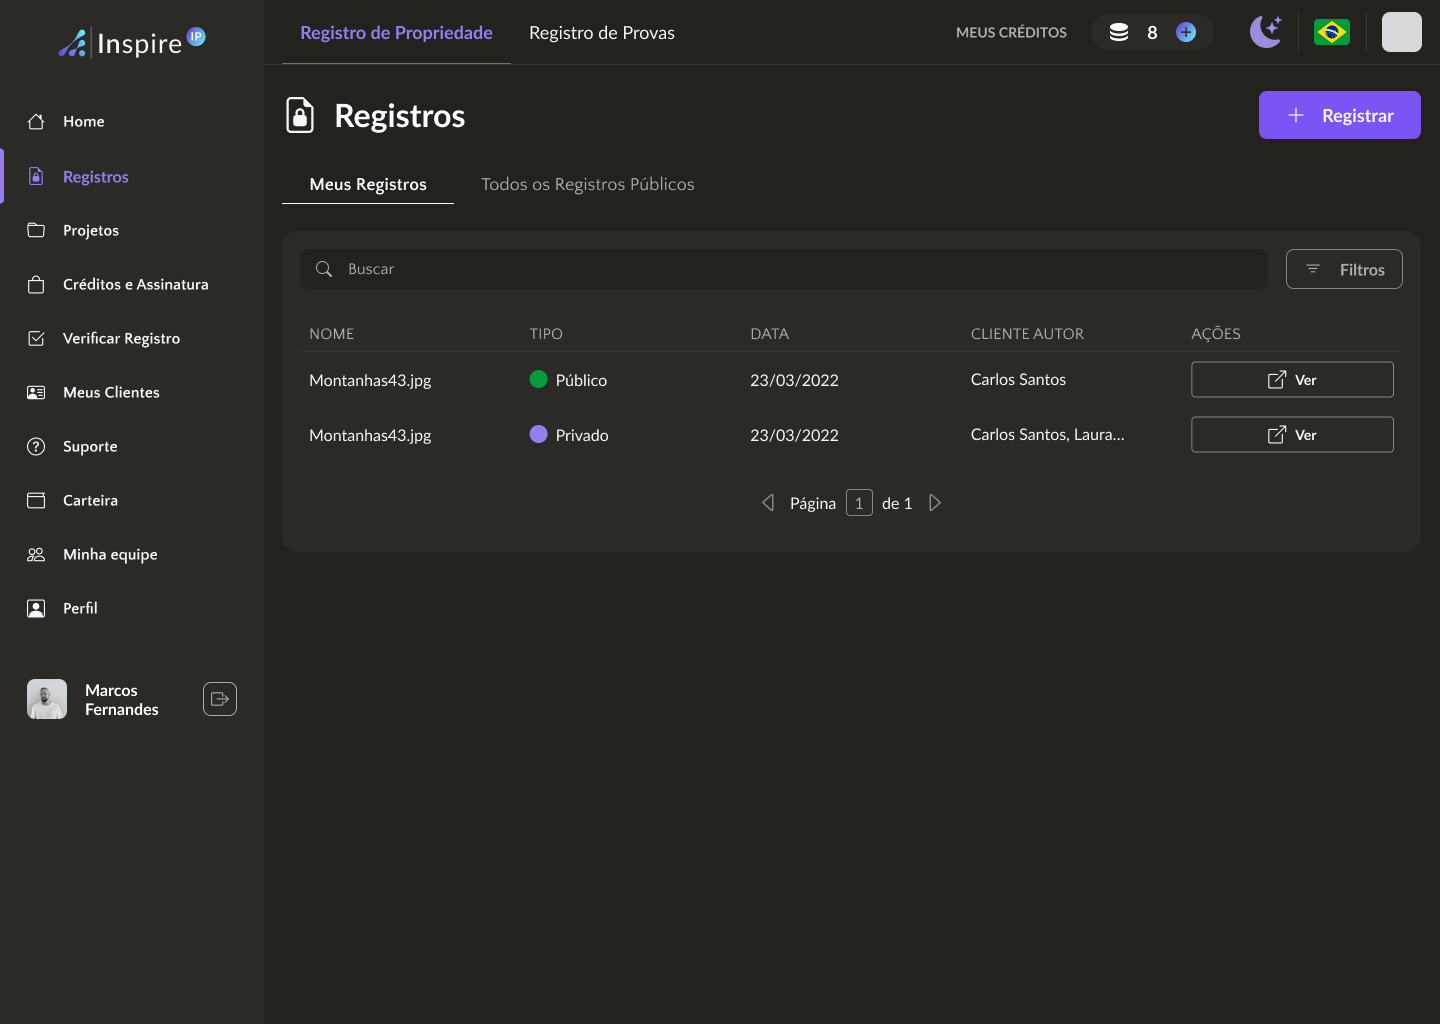The height and width of the screenshot is (1024, 1440).
Task: Click the add credits plus icon
Action: (x=1186, y=32)
